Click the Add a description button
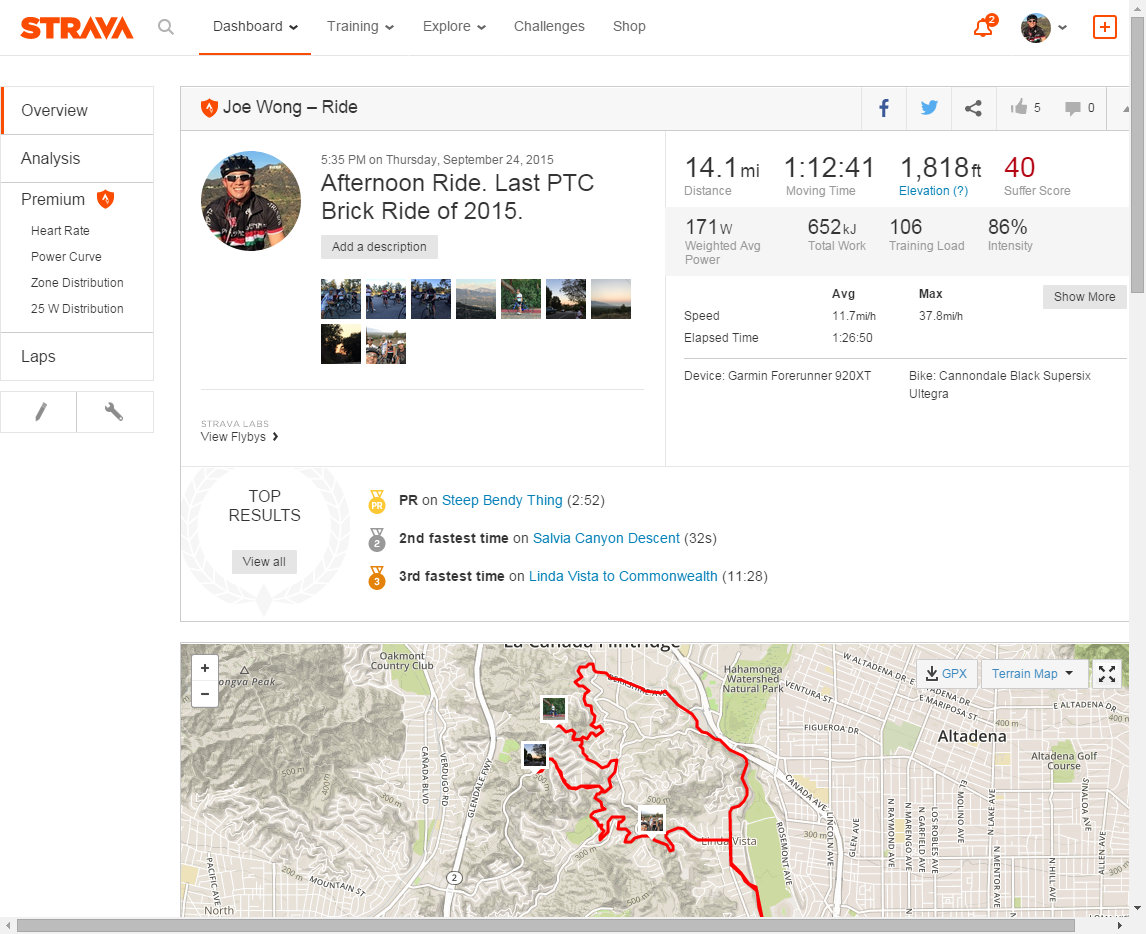The width and height of the screenshot is (1146, 934). (379, 247)
